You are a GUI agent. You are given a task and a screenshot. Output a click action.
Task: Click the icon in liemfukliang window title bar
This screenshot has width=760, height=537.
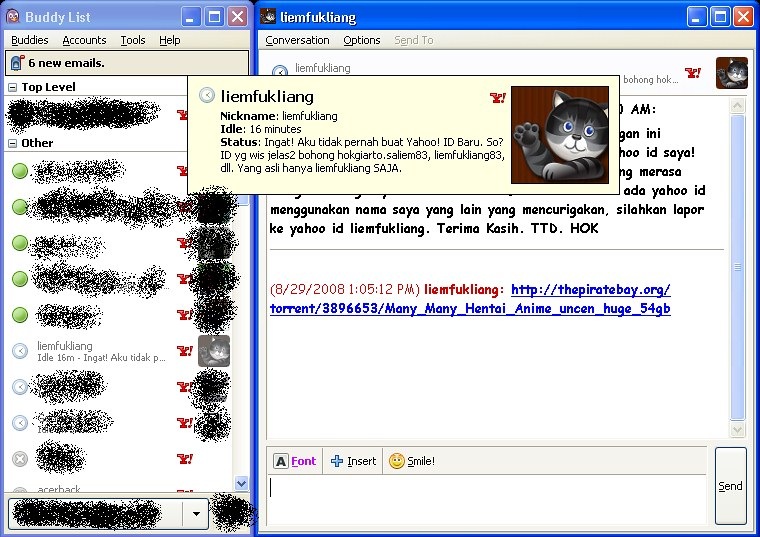pos(268,16)
